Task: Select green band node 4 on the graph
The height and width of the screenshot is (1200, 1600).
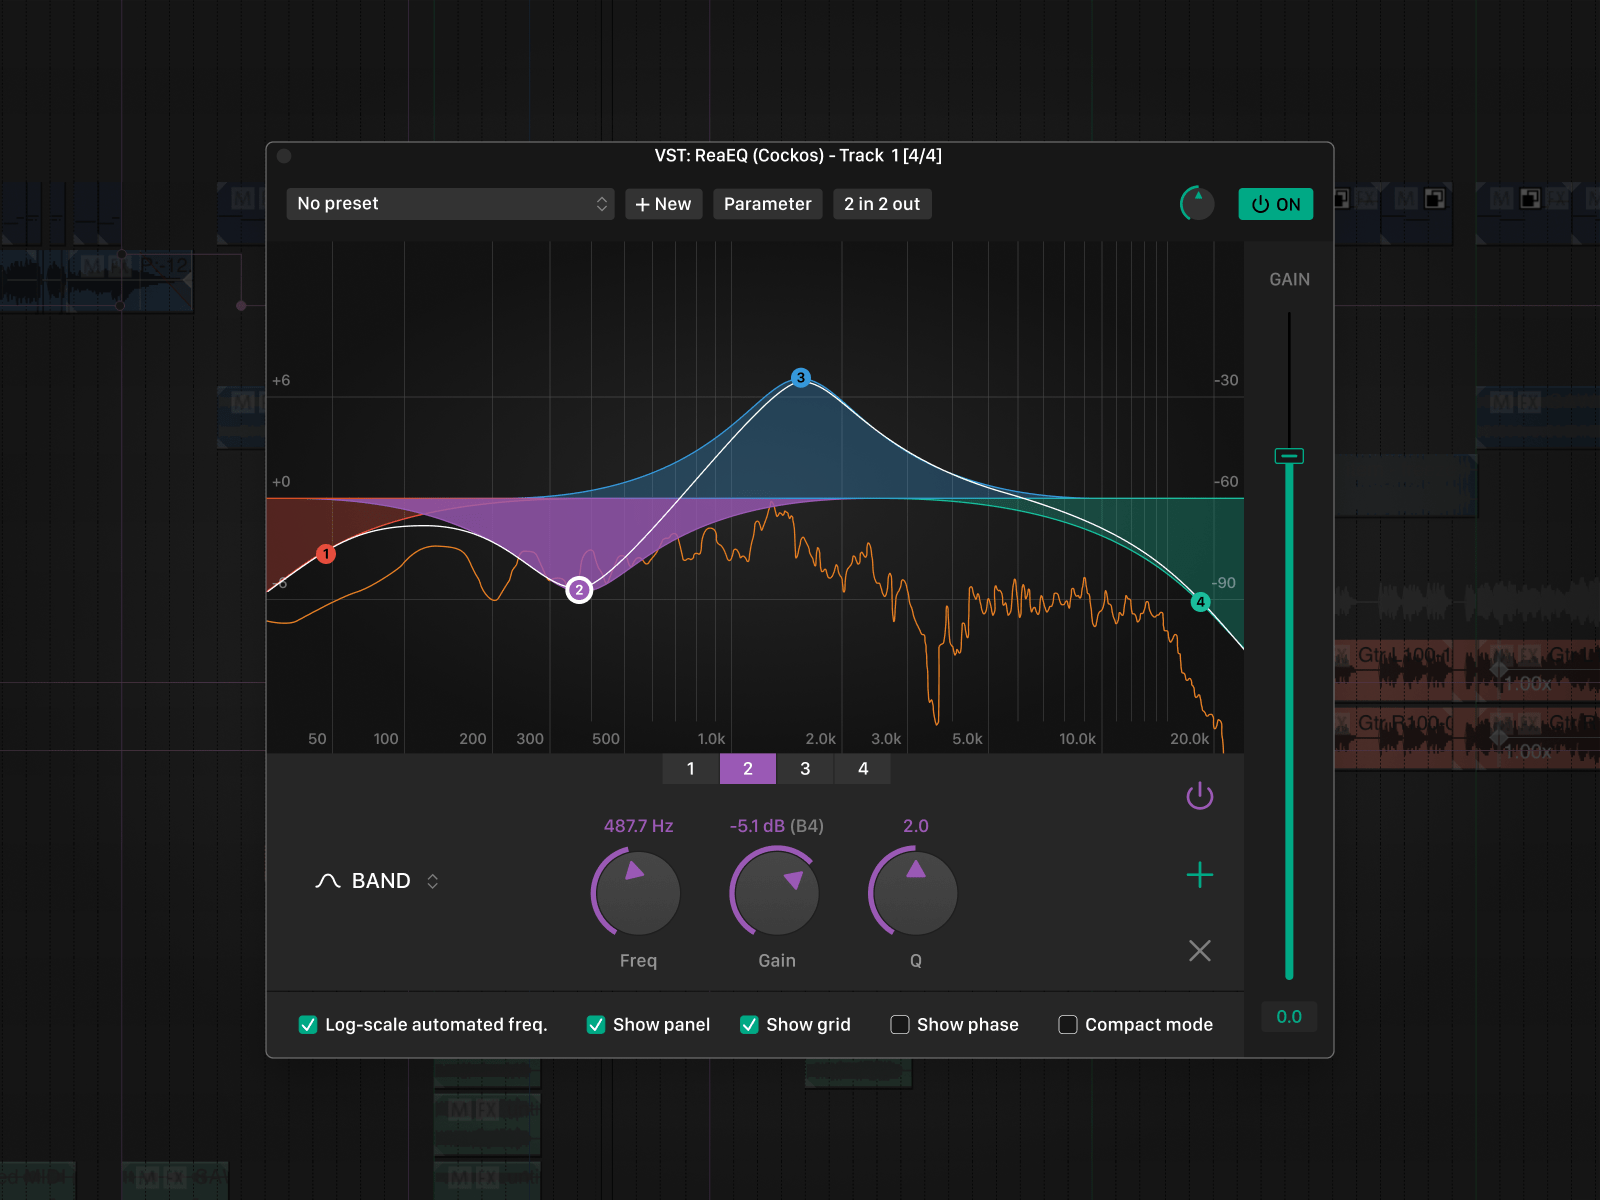Action: tap(1200, 602)
